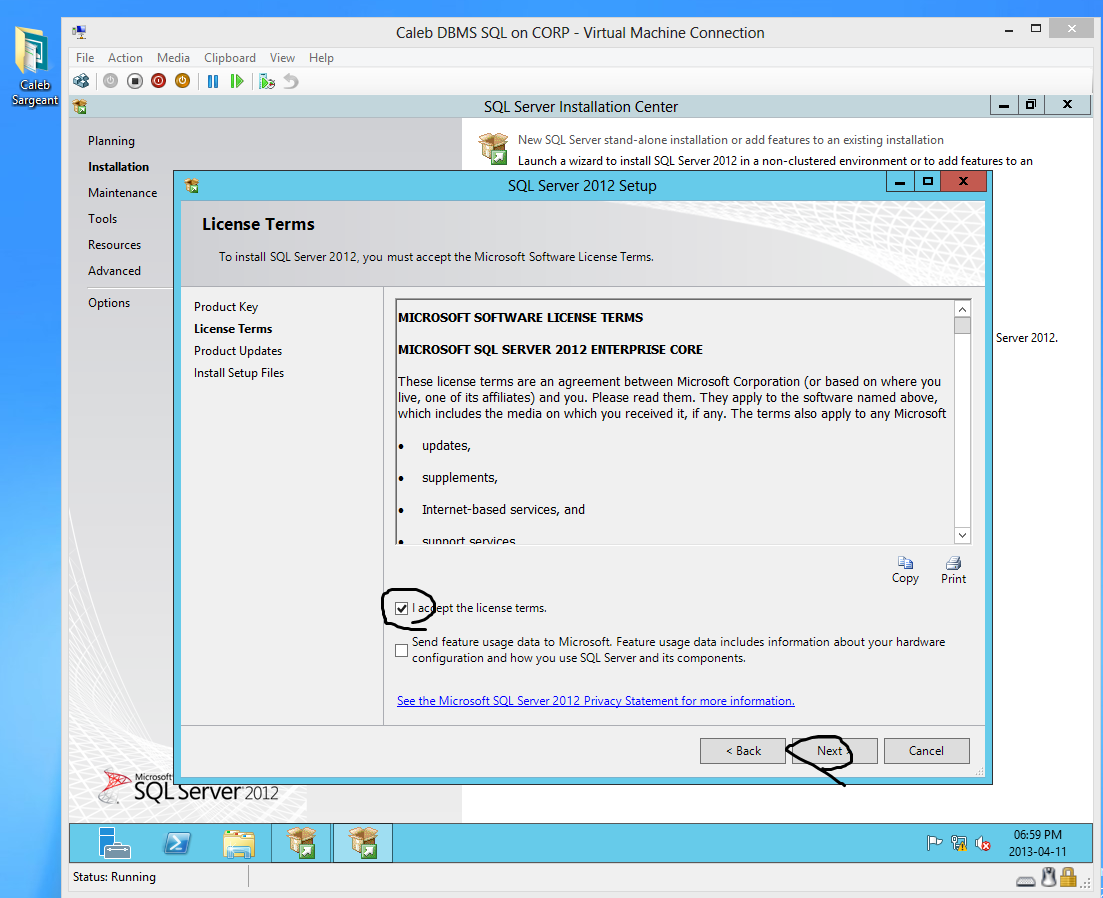Image resolution: width=1103 pixels, height=898 pixels.
Task: Open Caleb Sargeant desktop folder
Action: 34,66
